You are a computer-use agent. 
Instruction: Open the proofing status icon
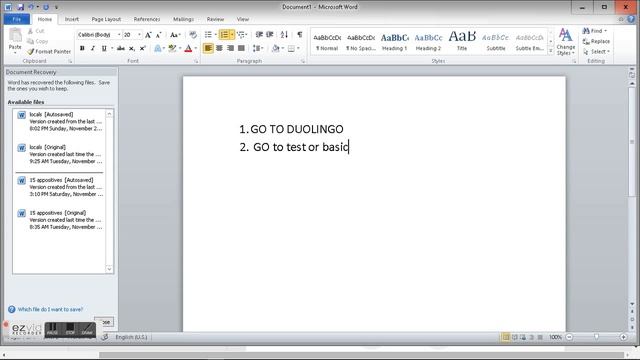[105, 337]
